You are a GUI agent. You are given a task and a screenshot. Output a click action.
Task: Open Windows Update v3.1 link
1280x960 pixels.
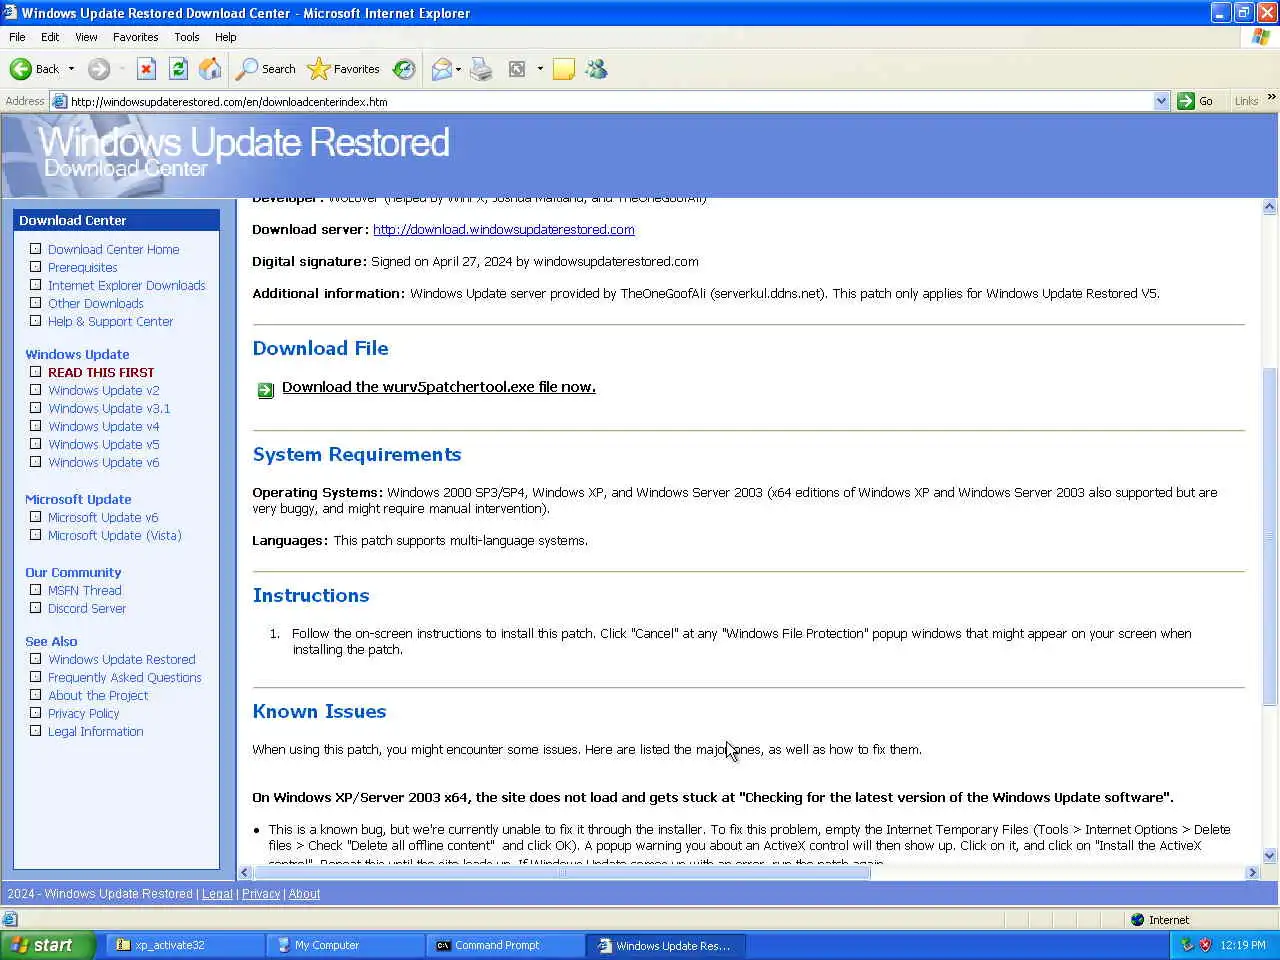[109, 408]
